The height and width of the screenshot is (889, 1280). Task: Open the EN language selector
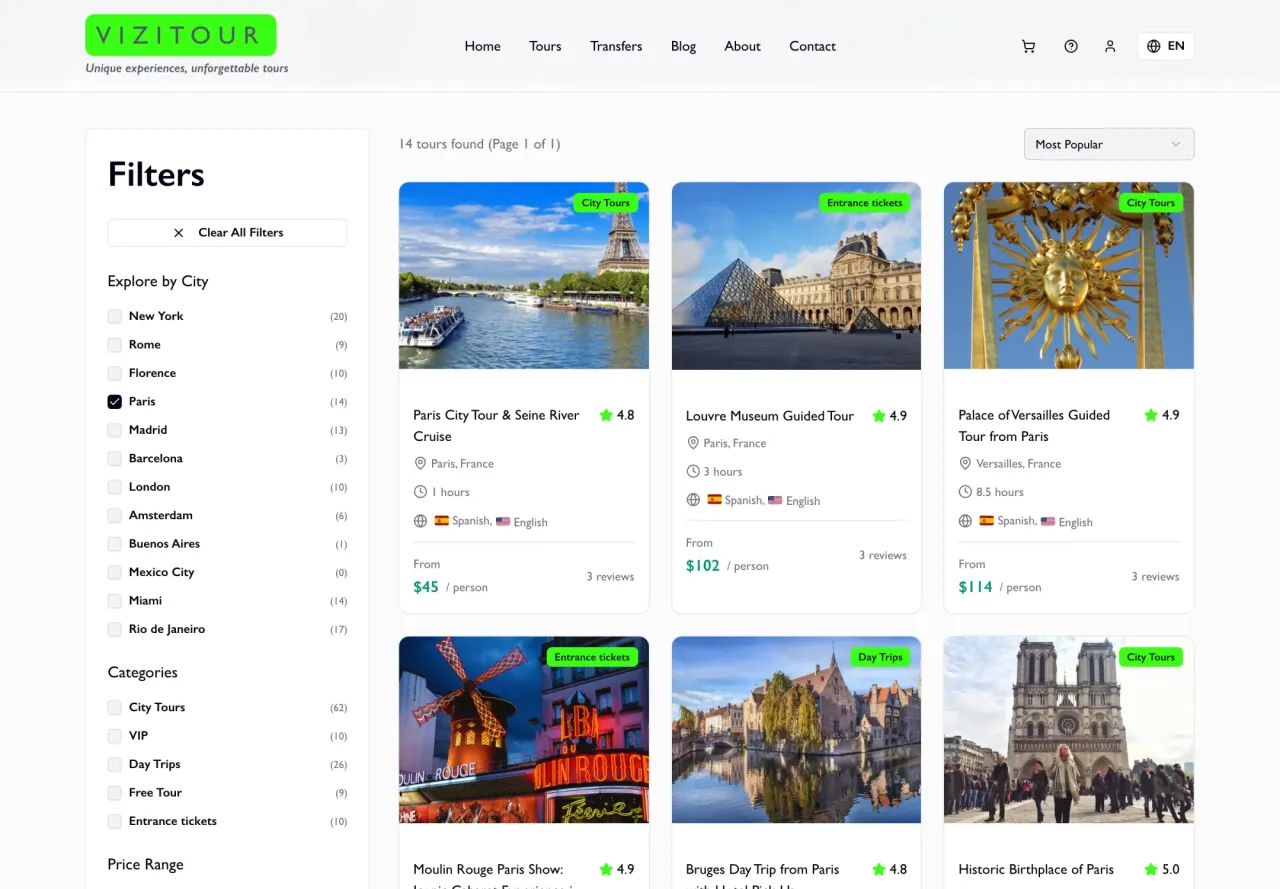click(1166, 46)
